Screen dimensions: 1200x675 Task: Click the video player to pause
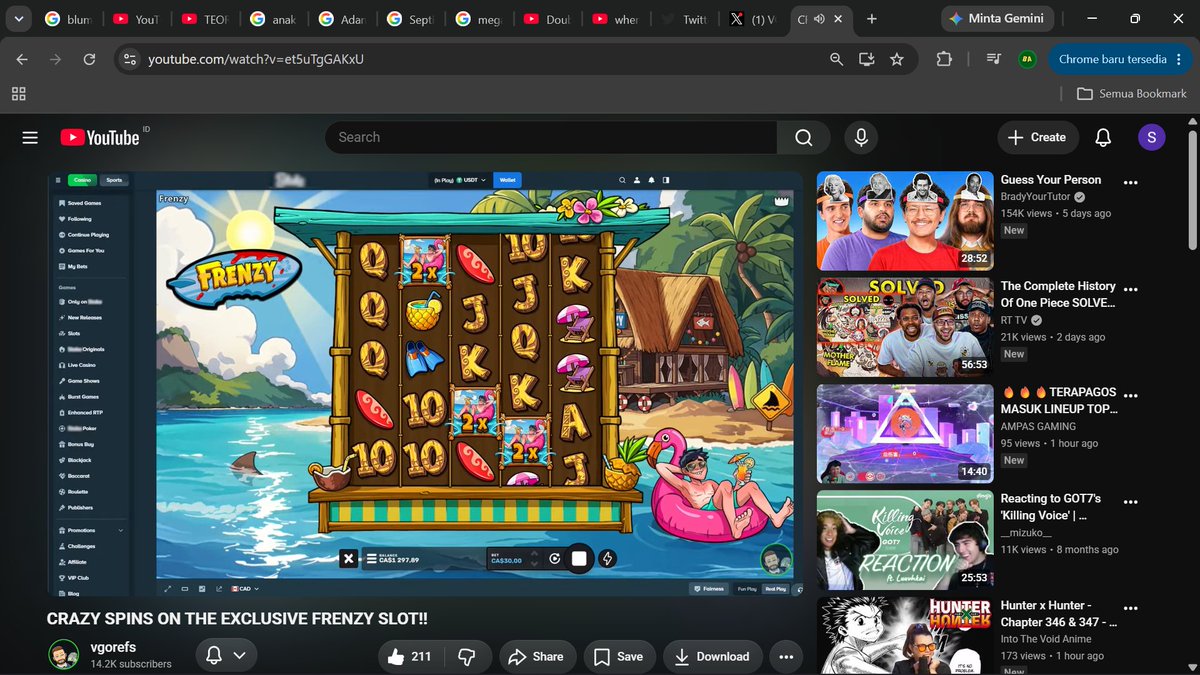pos(424,384)
